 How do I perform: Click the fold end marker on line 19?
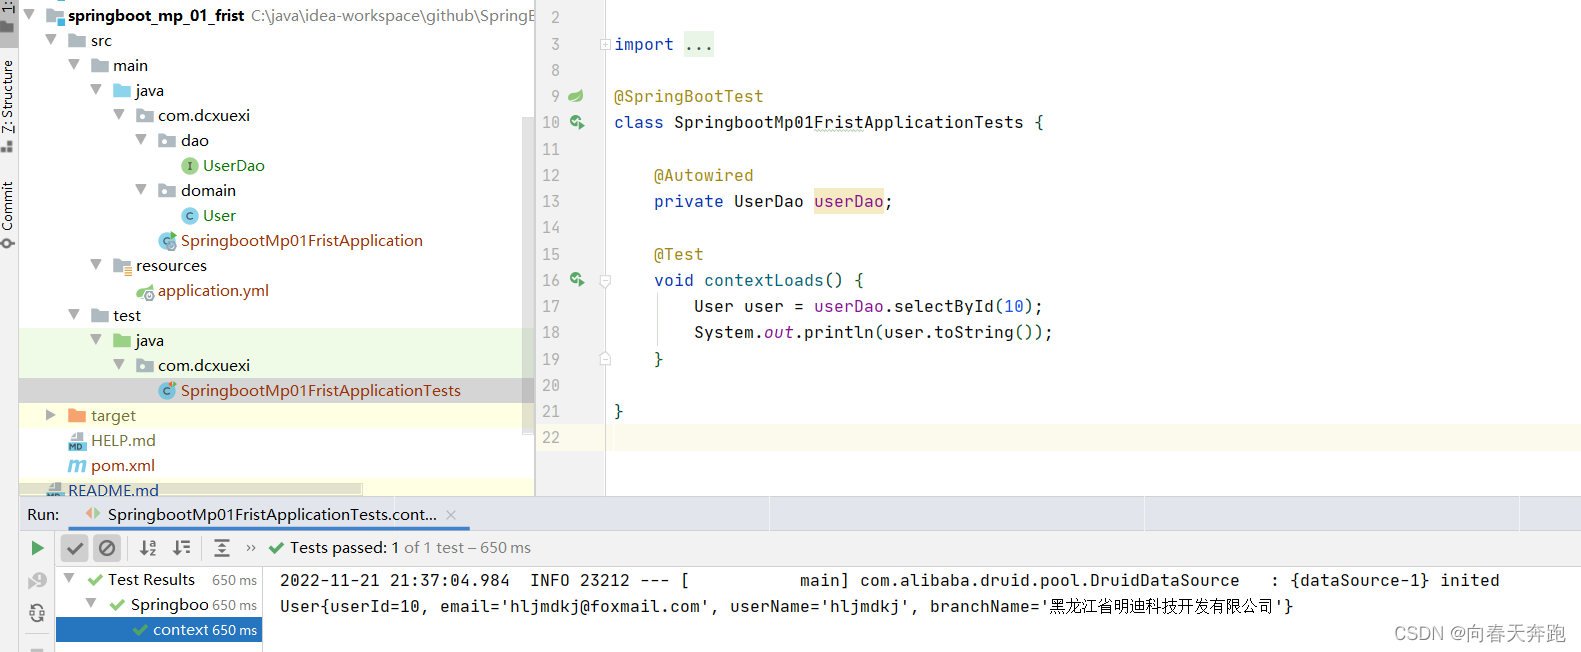(605, 358)
